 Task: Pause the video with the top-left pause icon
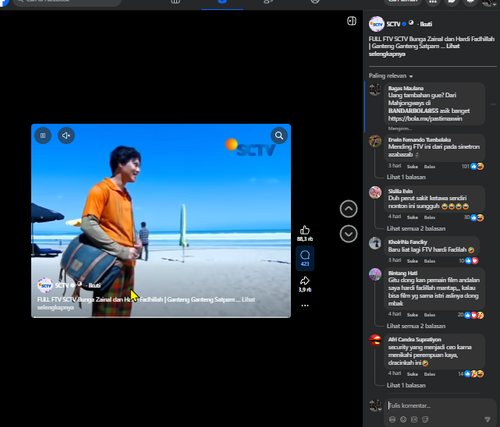coord(43,135)
